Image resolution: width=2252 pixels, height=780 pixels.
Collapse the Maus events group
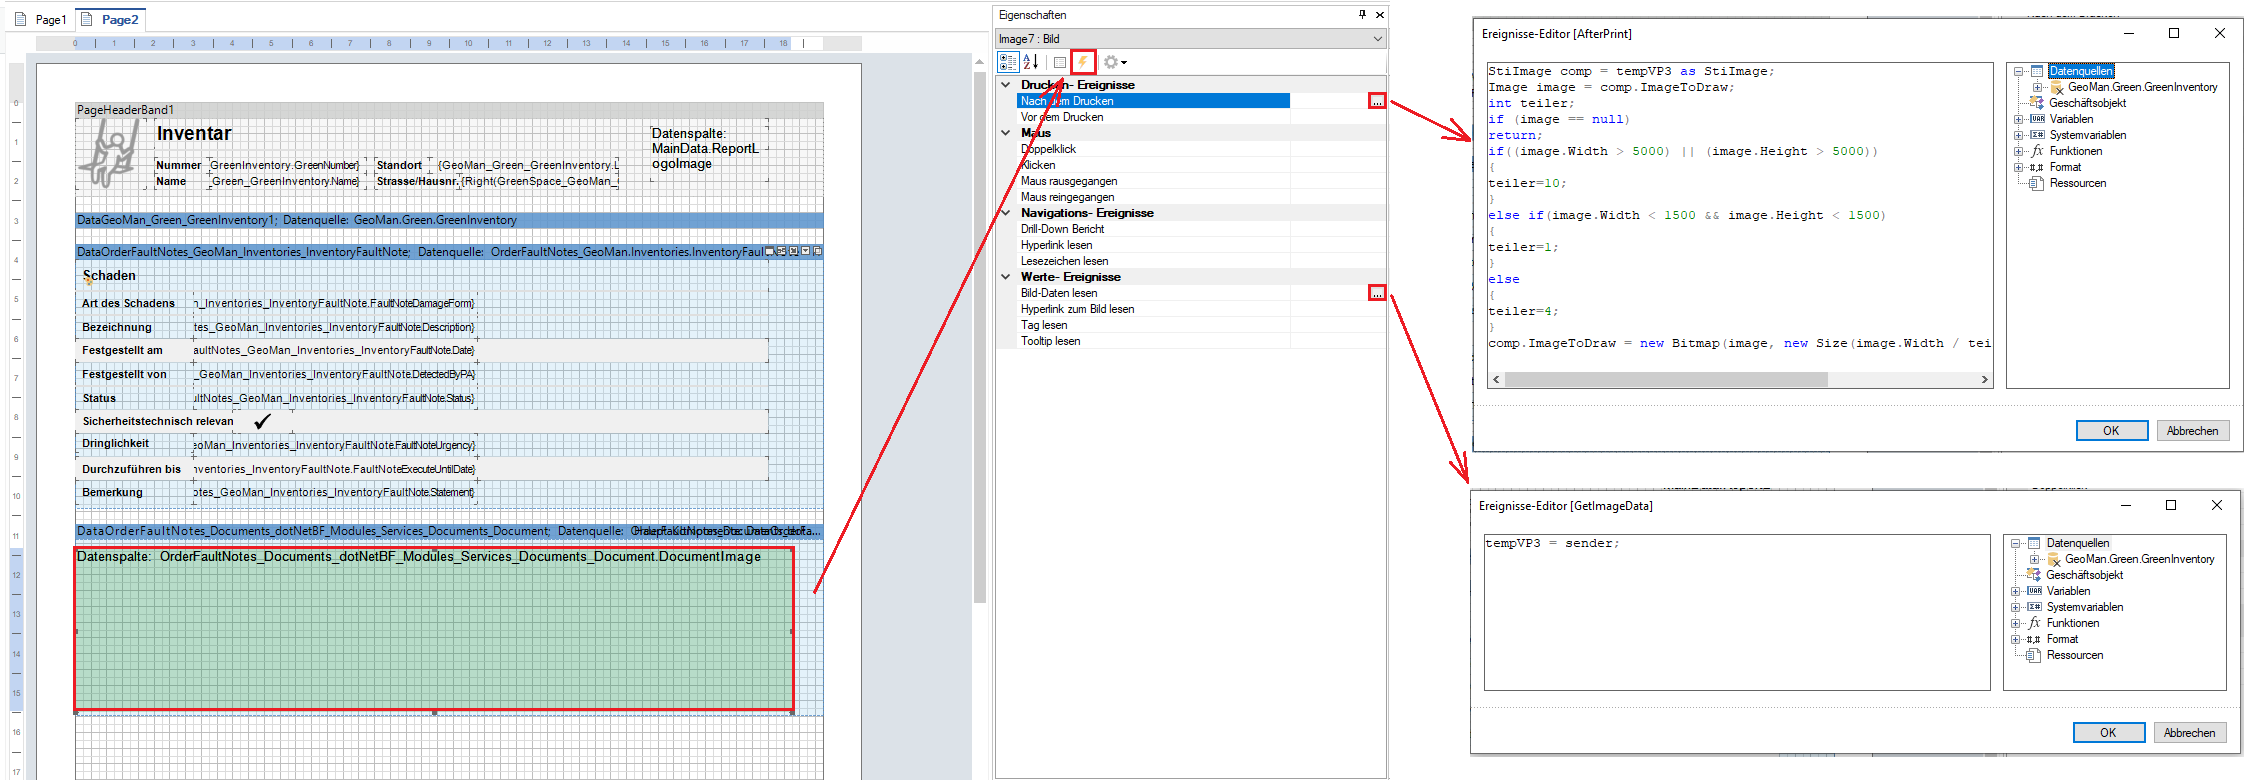(x=1006, y=133)
